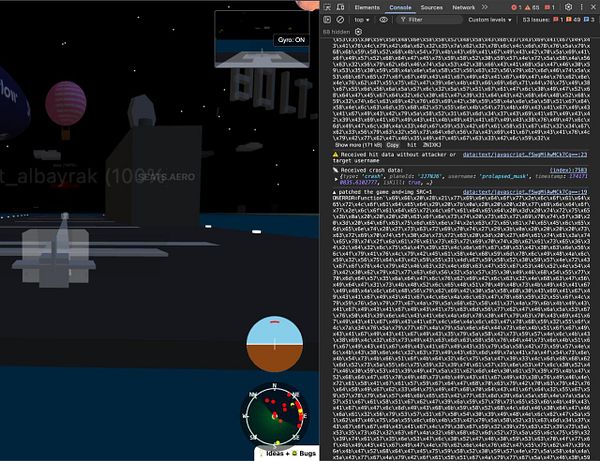
Task: Click the compass radar display
Action: click(x=275, y=415)
